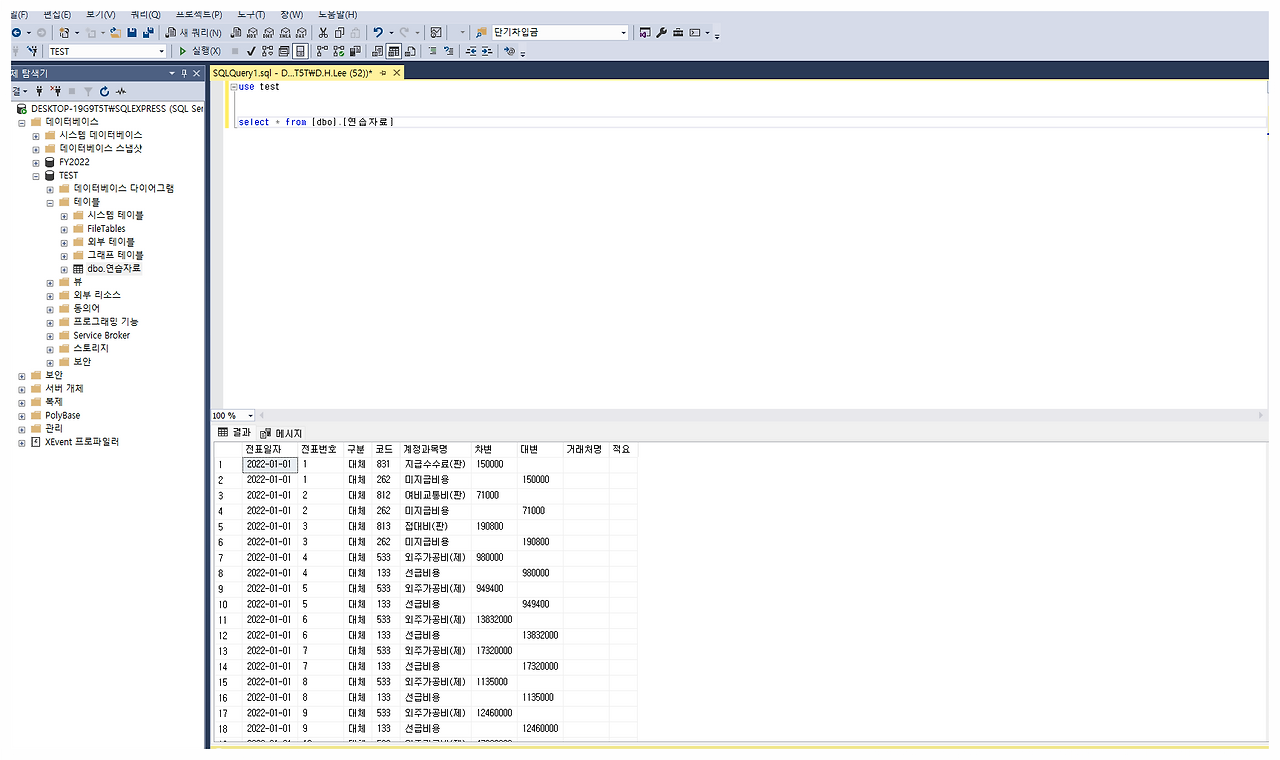Click the parse query checkmark icon
1280x760 pixels.
tap(251, 51)
